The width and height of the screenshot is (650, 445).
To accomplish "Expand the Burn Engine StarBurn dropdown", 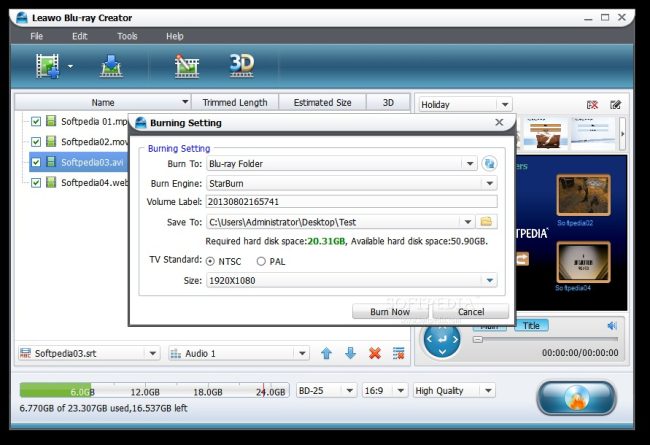I will 489,183.
